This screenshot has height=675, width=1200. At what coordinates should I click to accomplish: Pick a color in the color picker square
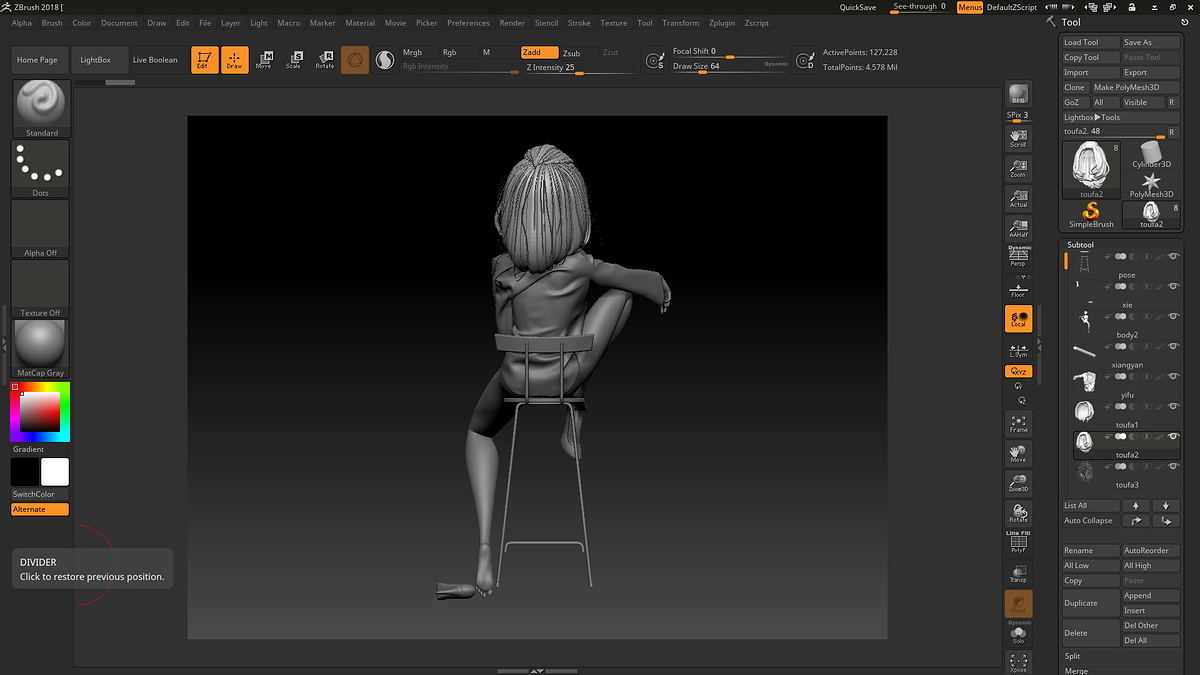[x=40, y=412]
